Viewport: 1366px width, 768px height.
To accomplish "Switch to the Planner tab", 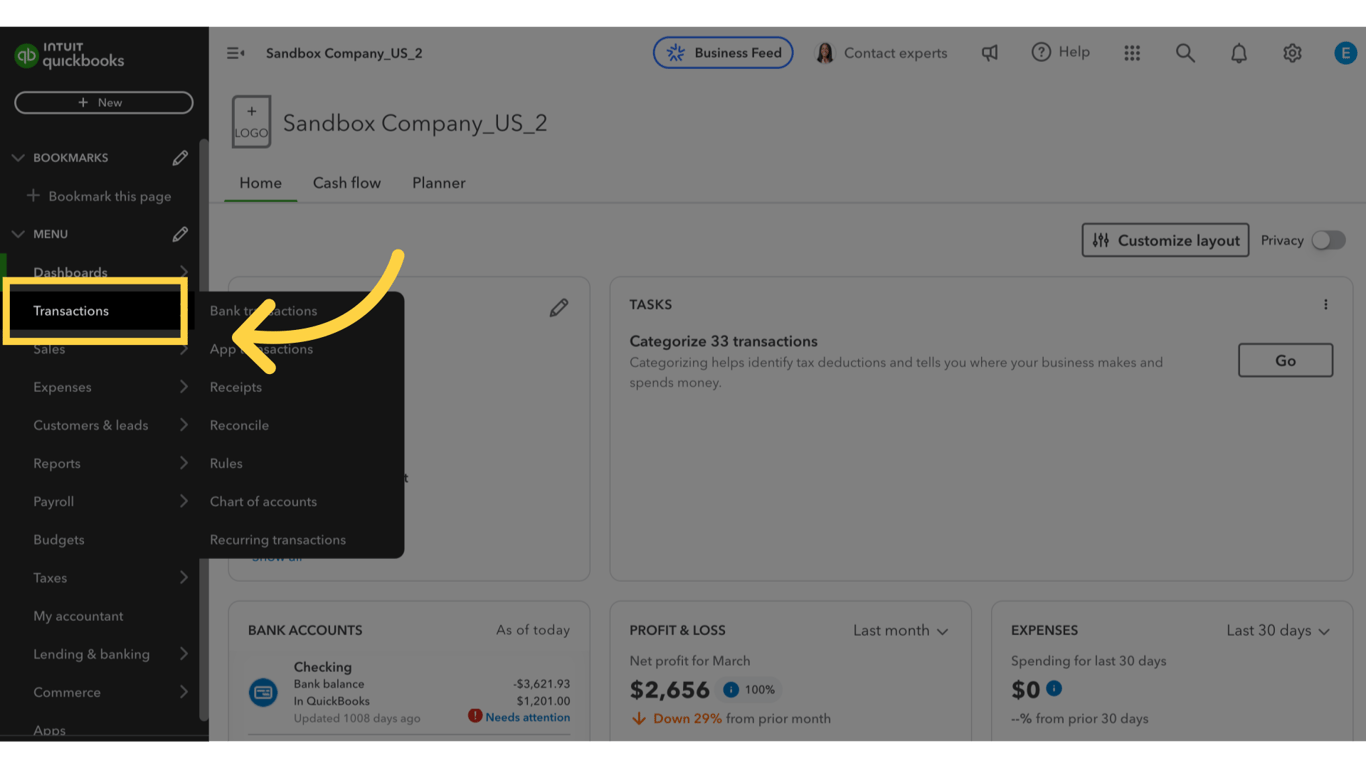I will click(x=439, y=183).
